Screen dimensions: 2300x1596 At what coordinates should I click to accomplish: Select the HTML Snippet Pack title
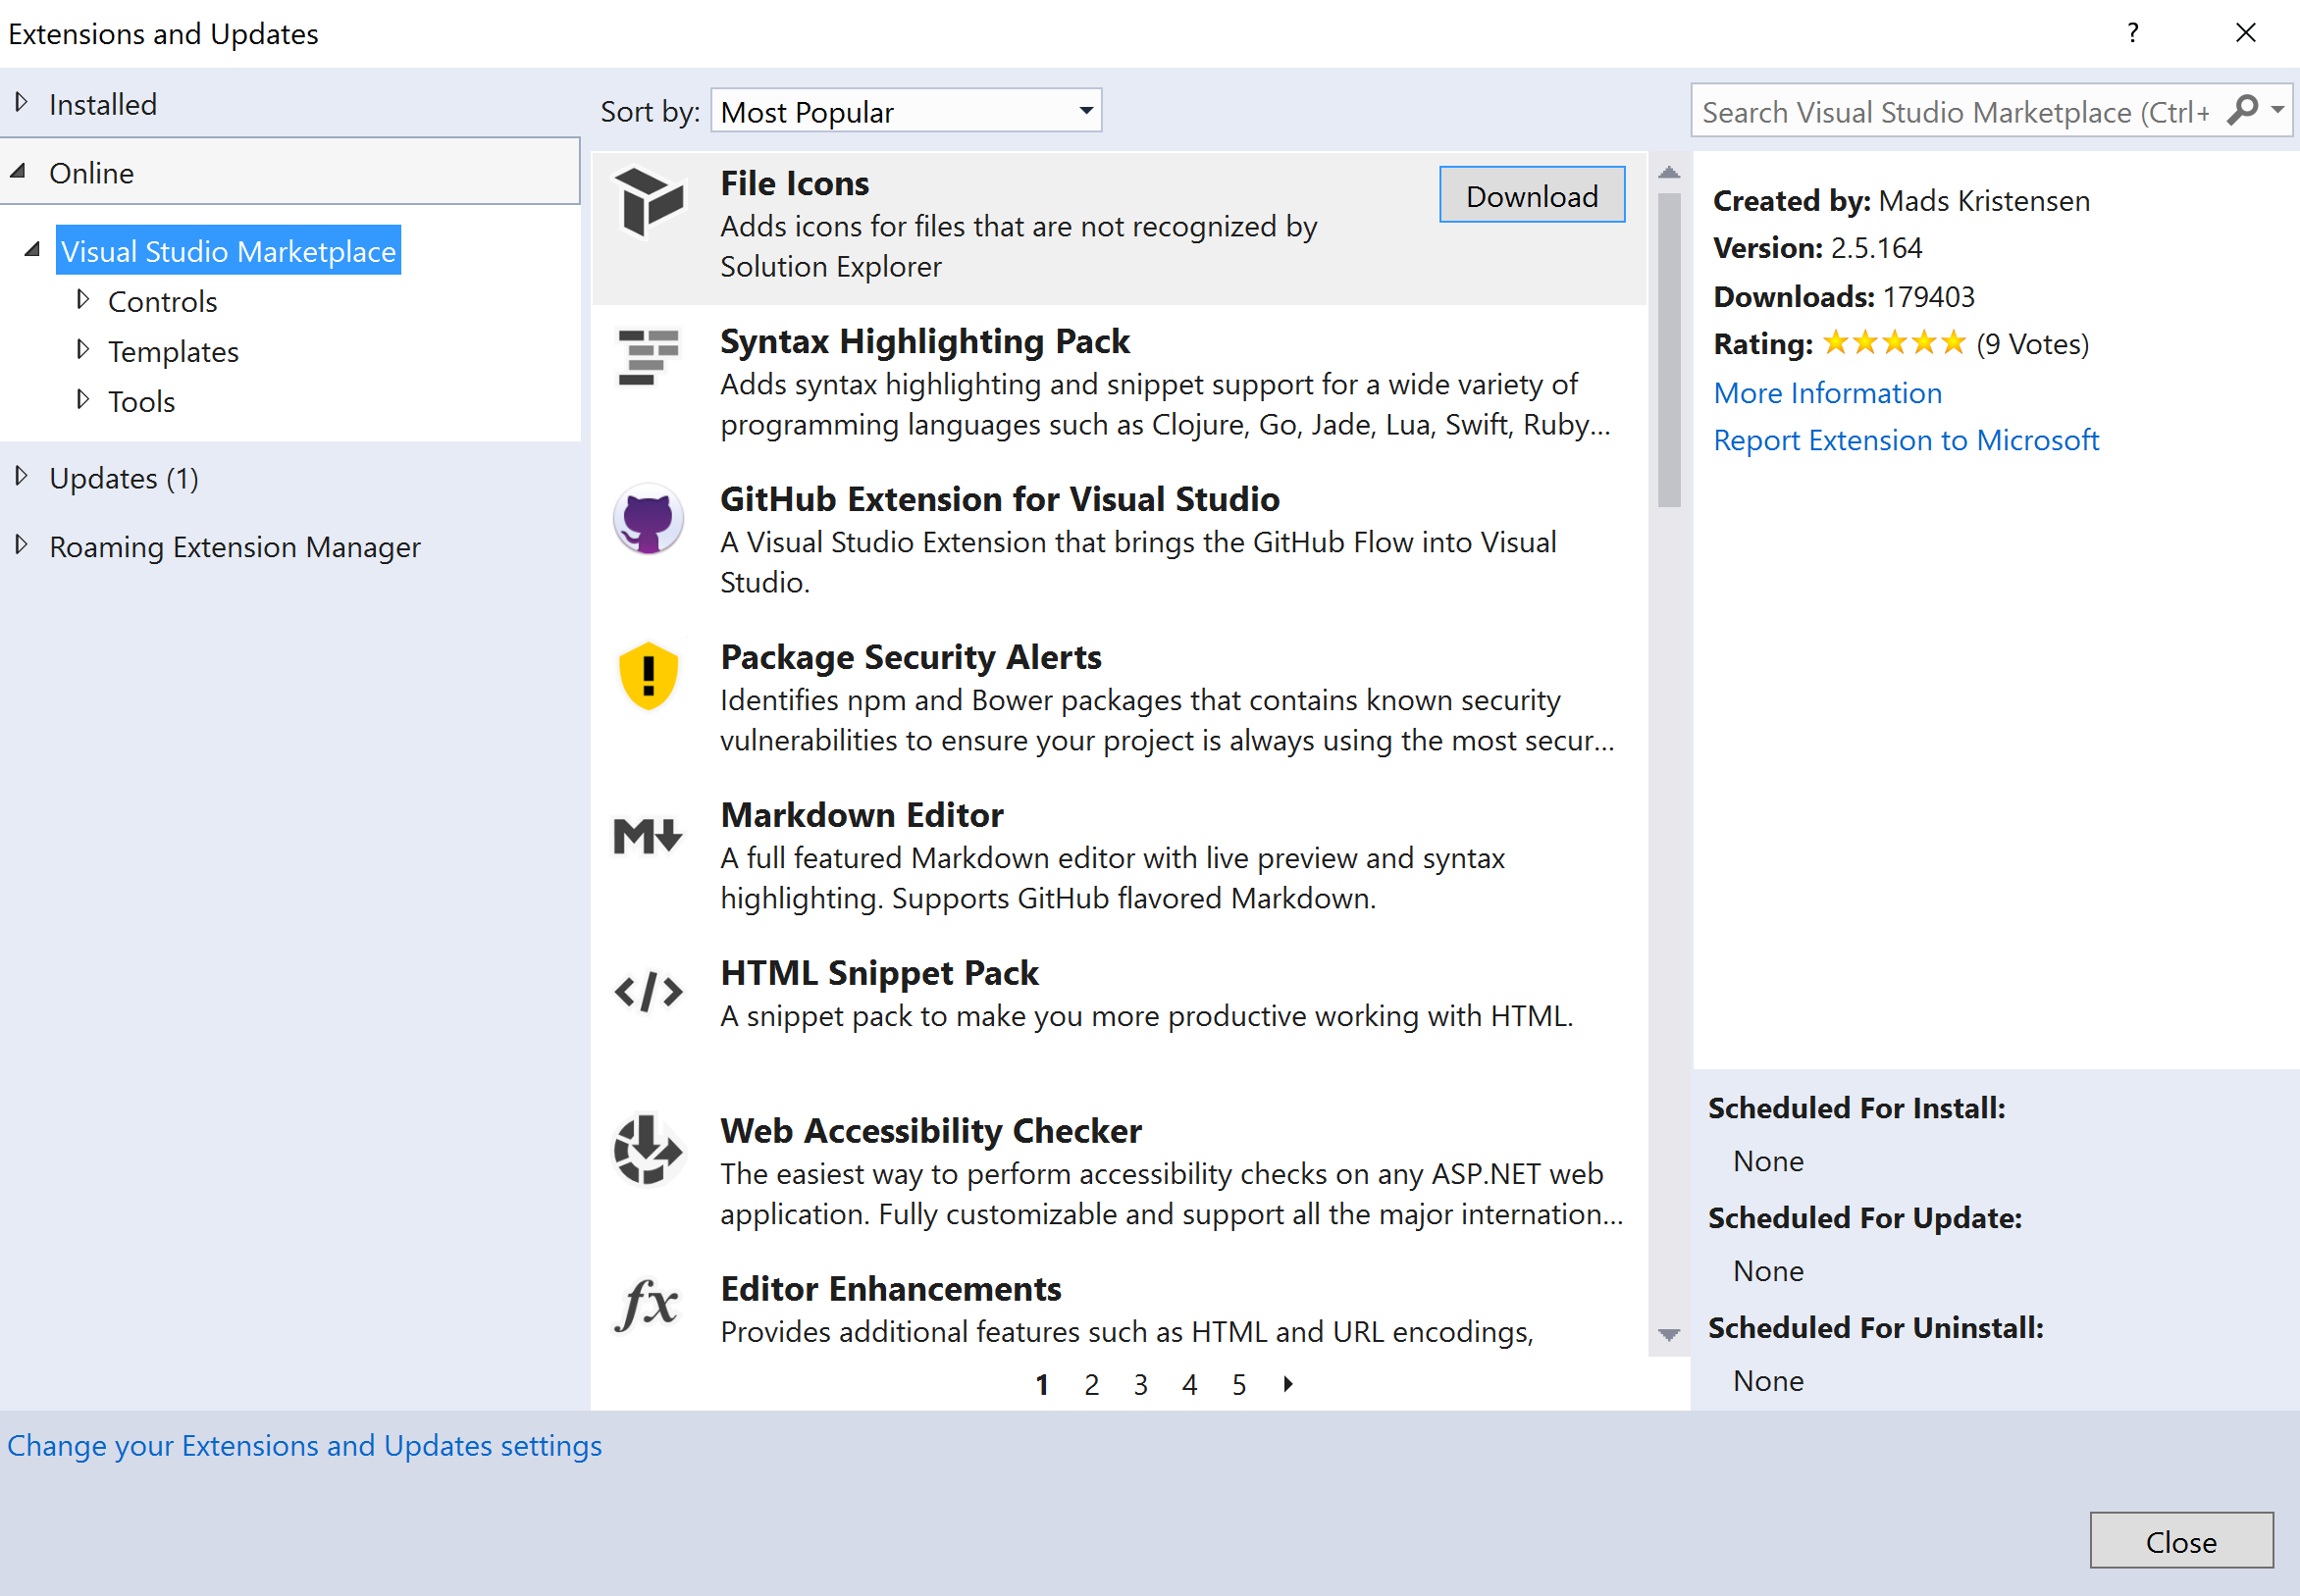coord(879,973)
